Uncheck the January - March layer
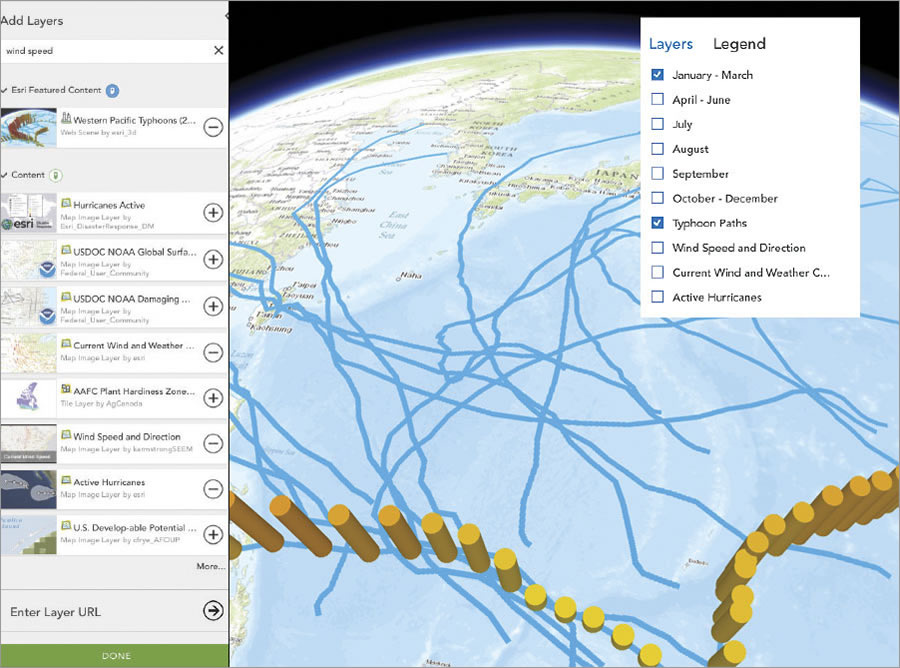This screenshot has height=668, width=900. 657,74
